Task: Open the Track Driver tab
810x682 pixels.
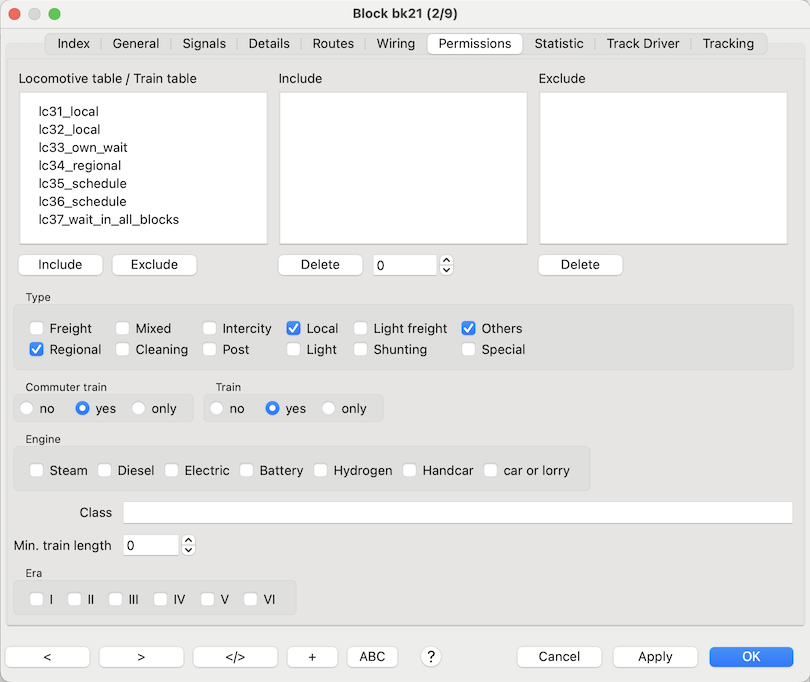Action: (x=643, y=44)
